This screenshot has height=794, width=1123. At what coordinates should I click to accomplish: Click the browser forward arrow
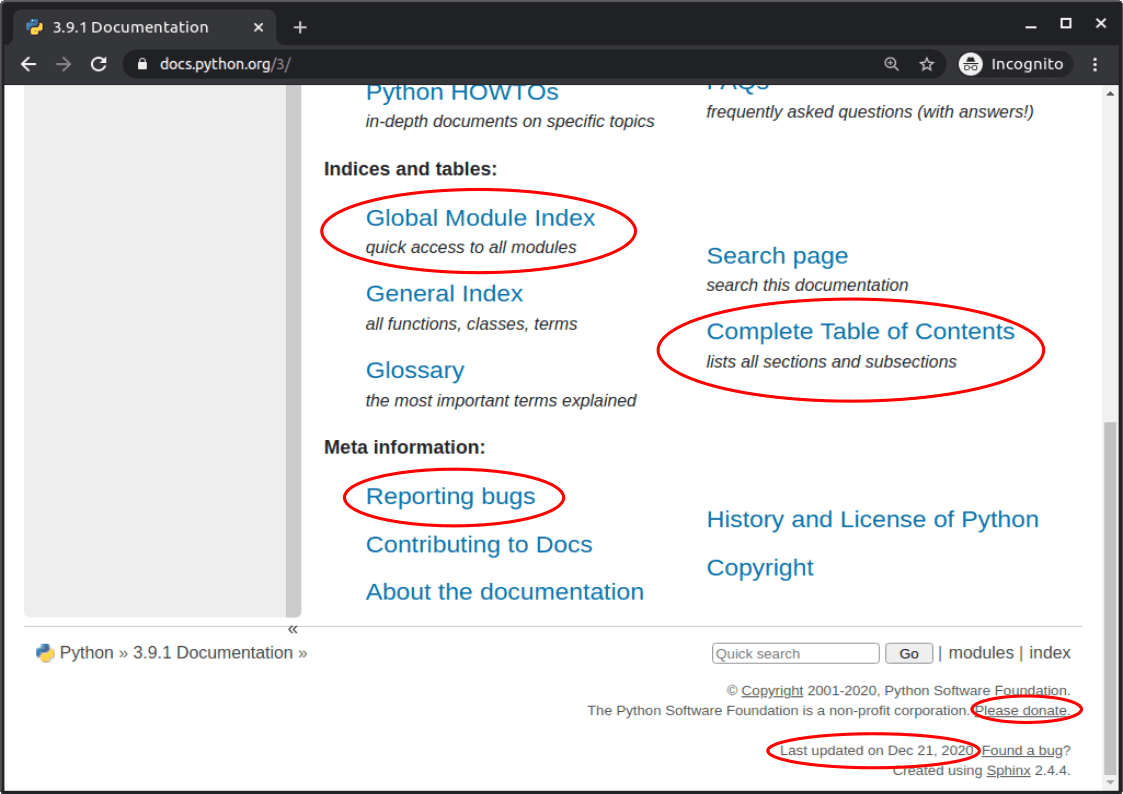63,63
